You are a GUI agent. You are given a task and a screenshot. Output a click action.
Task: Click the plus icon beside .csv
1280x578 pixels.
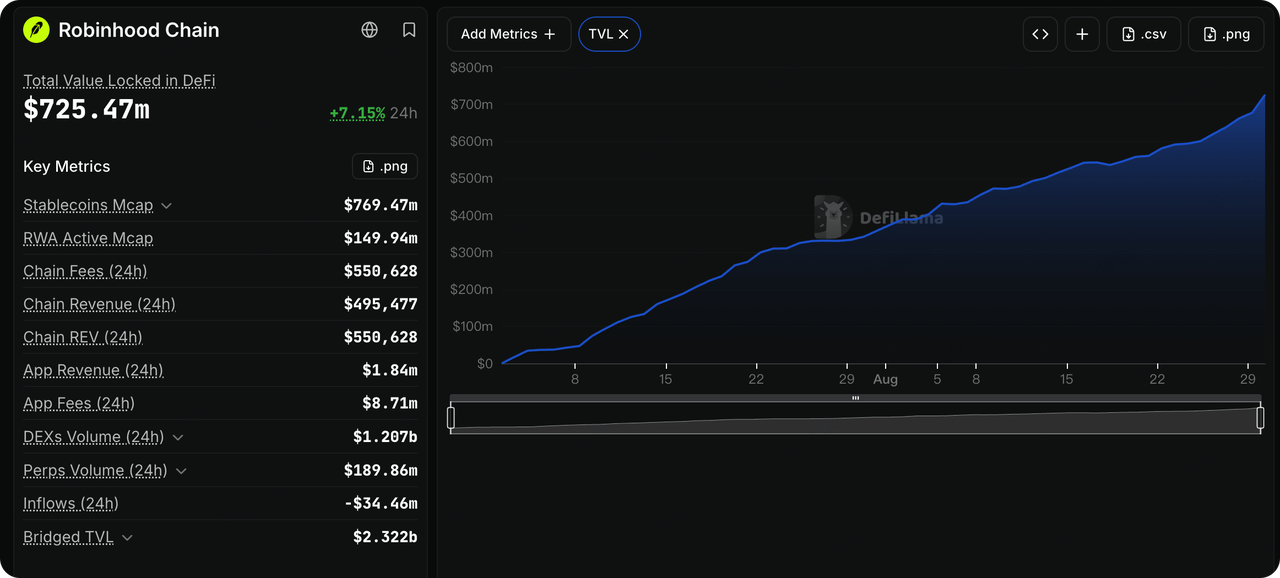1082,34
